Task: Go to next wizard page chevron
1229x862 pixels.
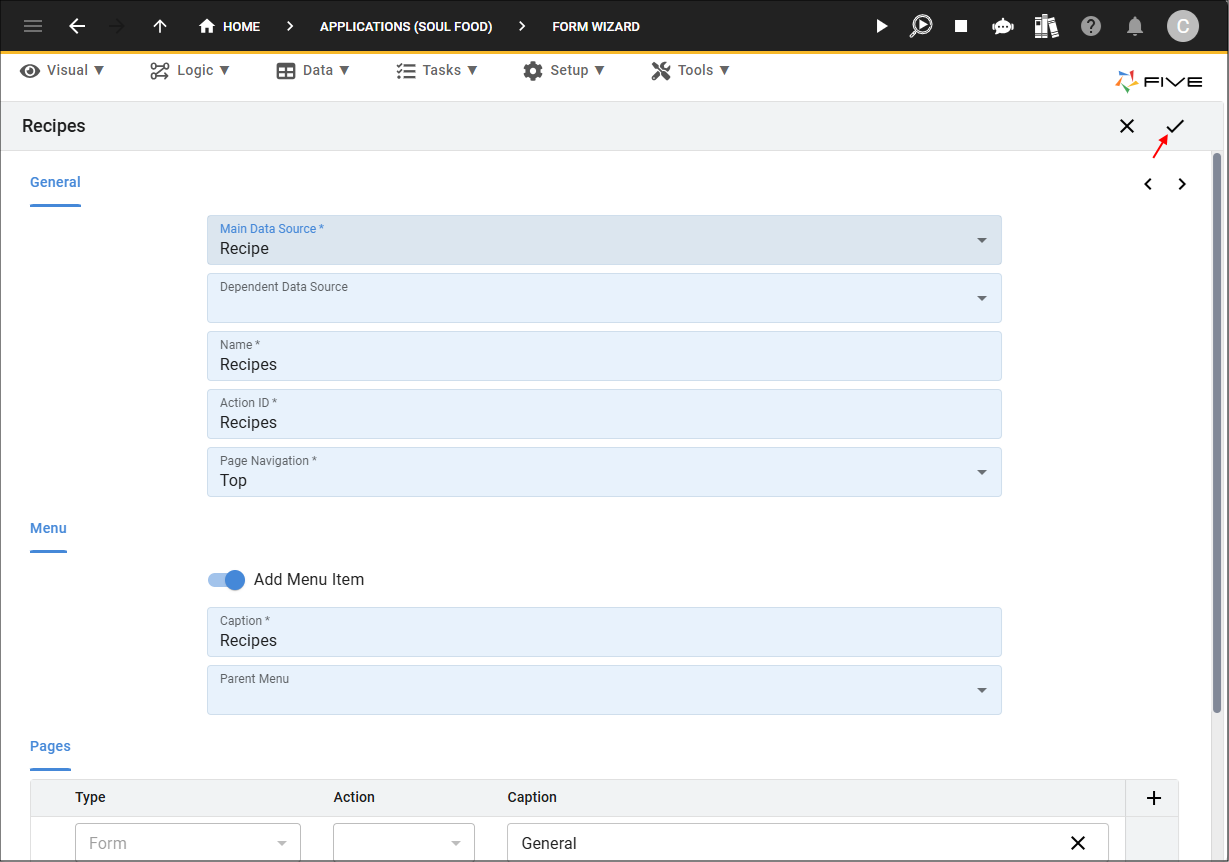Action: point(1182,184)
